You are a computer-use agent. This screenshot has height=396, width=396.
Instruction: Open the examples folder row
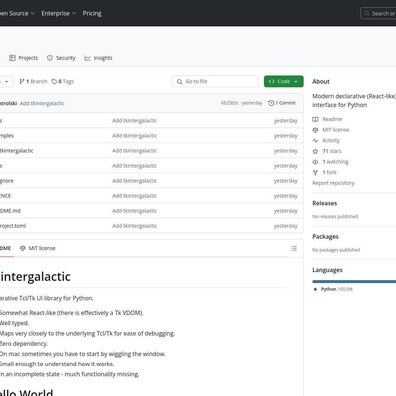151,136
